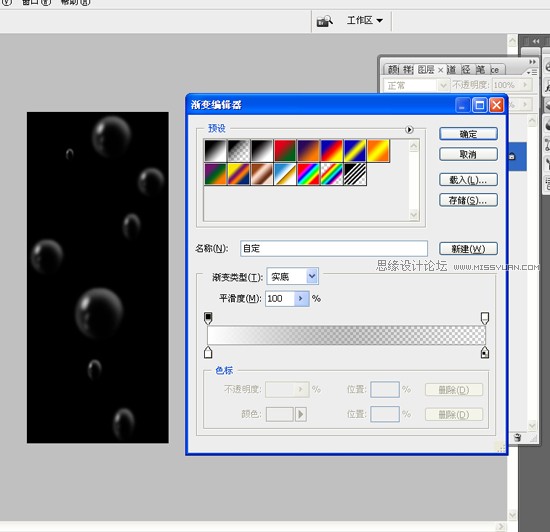Click the 确定 button to confirm gradient
This screenshot has width=550, height=532.
[x=468, y=134]
